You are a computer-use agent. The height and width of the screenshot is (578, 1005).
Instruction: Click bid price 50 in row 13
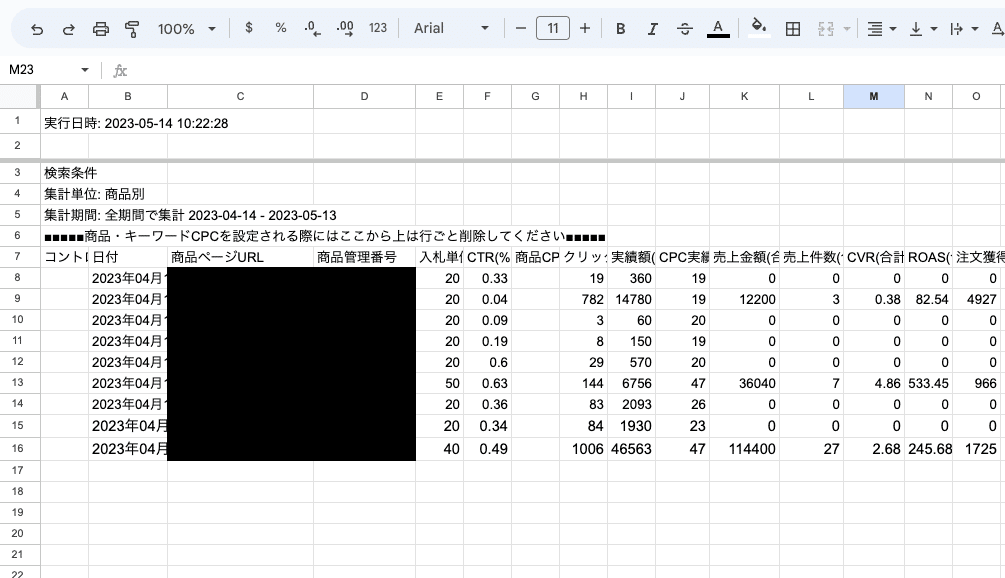pos(439,383)
